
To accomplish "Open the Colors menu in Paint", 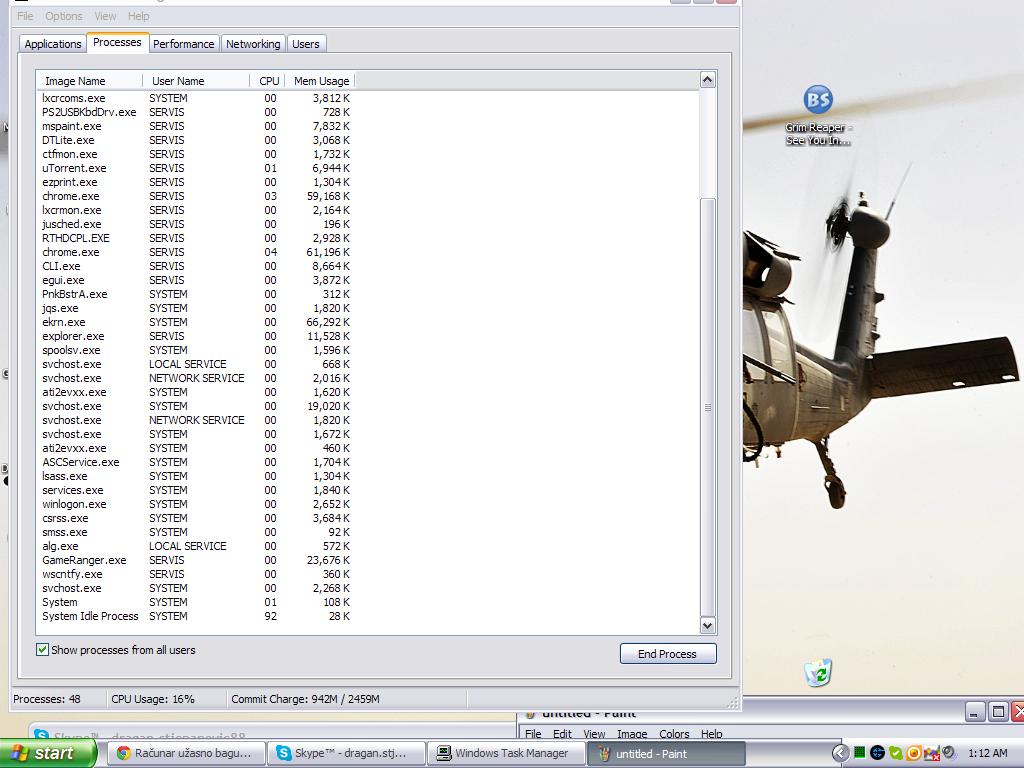I will pyautogui.click(x=674, y=734).
